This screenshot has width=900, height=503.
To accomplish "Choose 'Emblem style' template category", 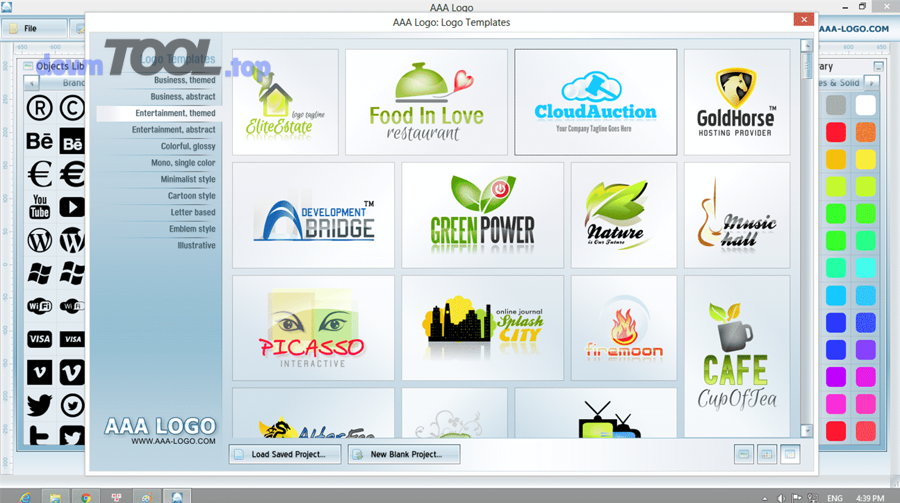I will [x=191, y=229].
